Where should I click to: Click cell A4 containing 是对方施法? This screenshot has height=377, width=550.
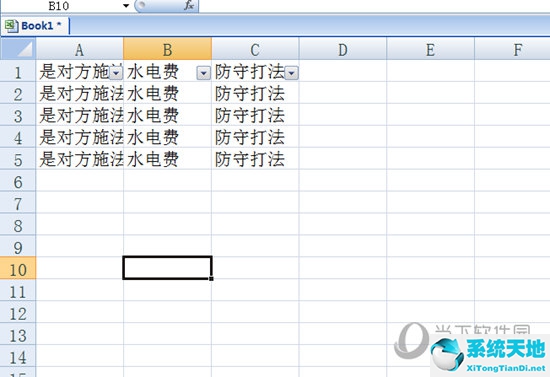click(80, 137)
